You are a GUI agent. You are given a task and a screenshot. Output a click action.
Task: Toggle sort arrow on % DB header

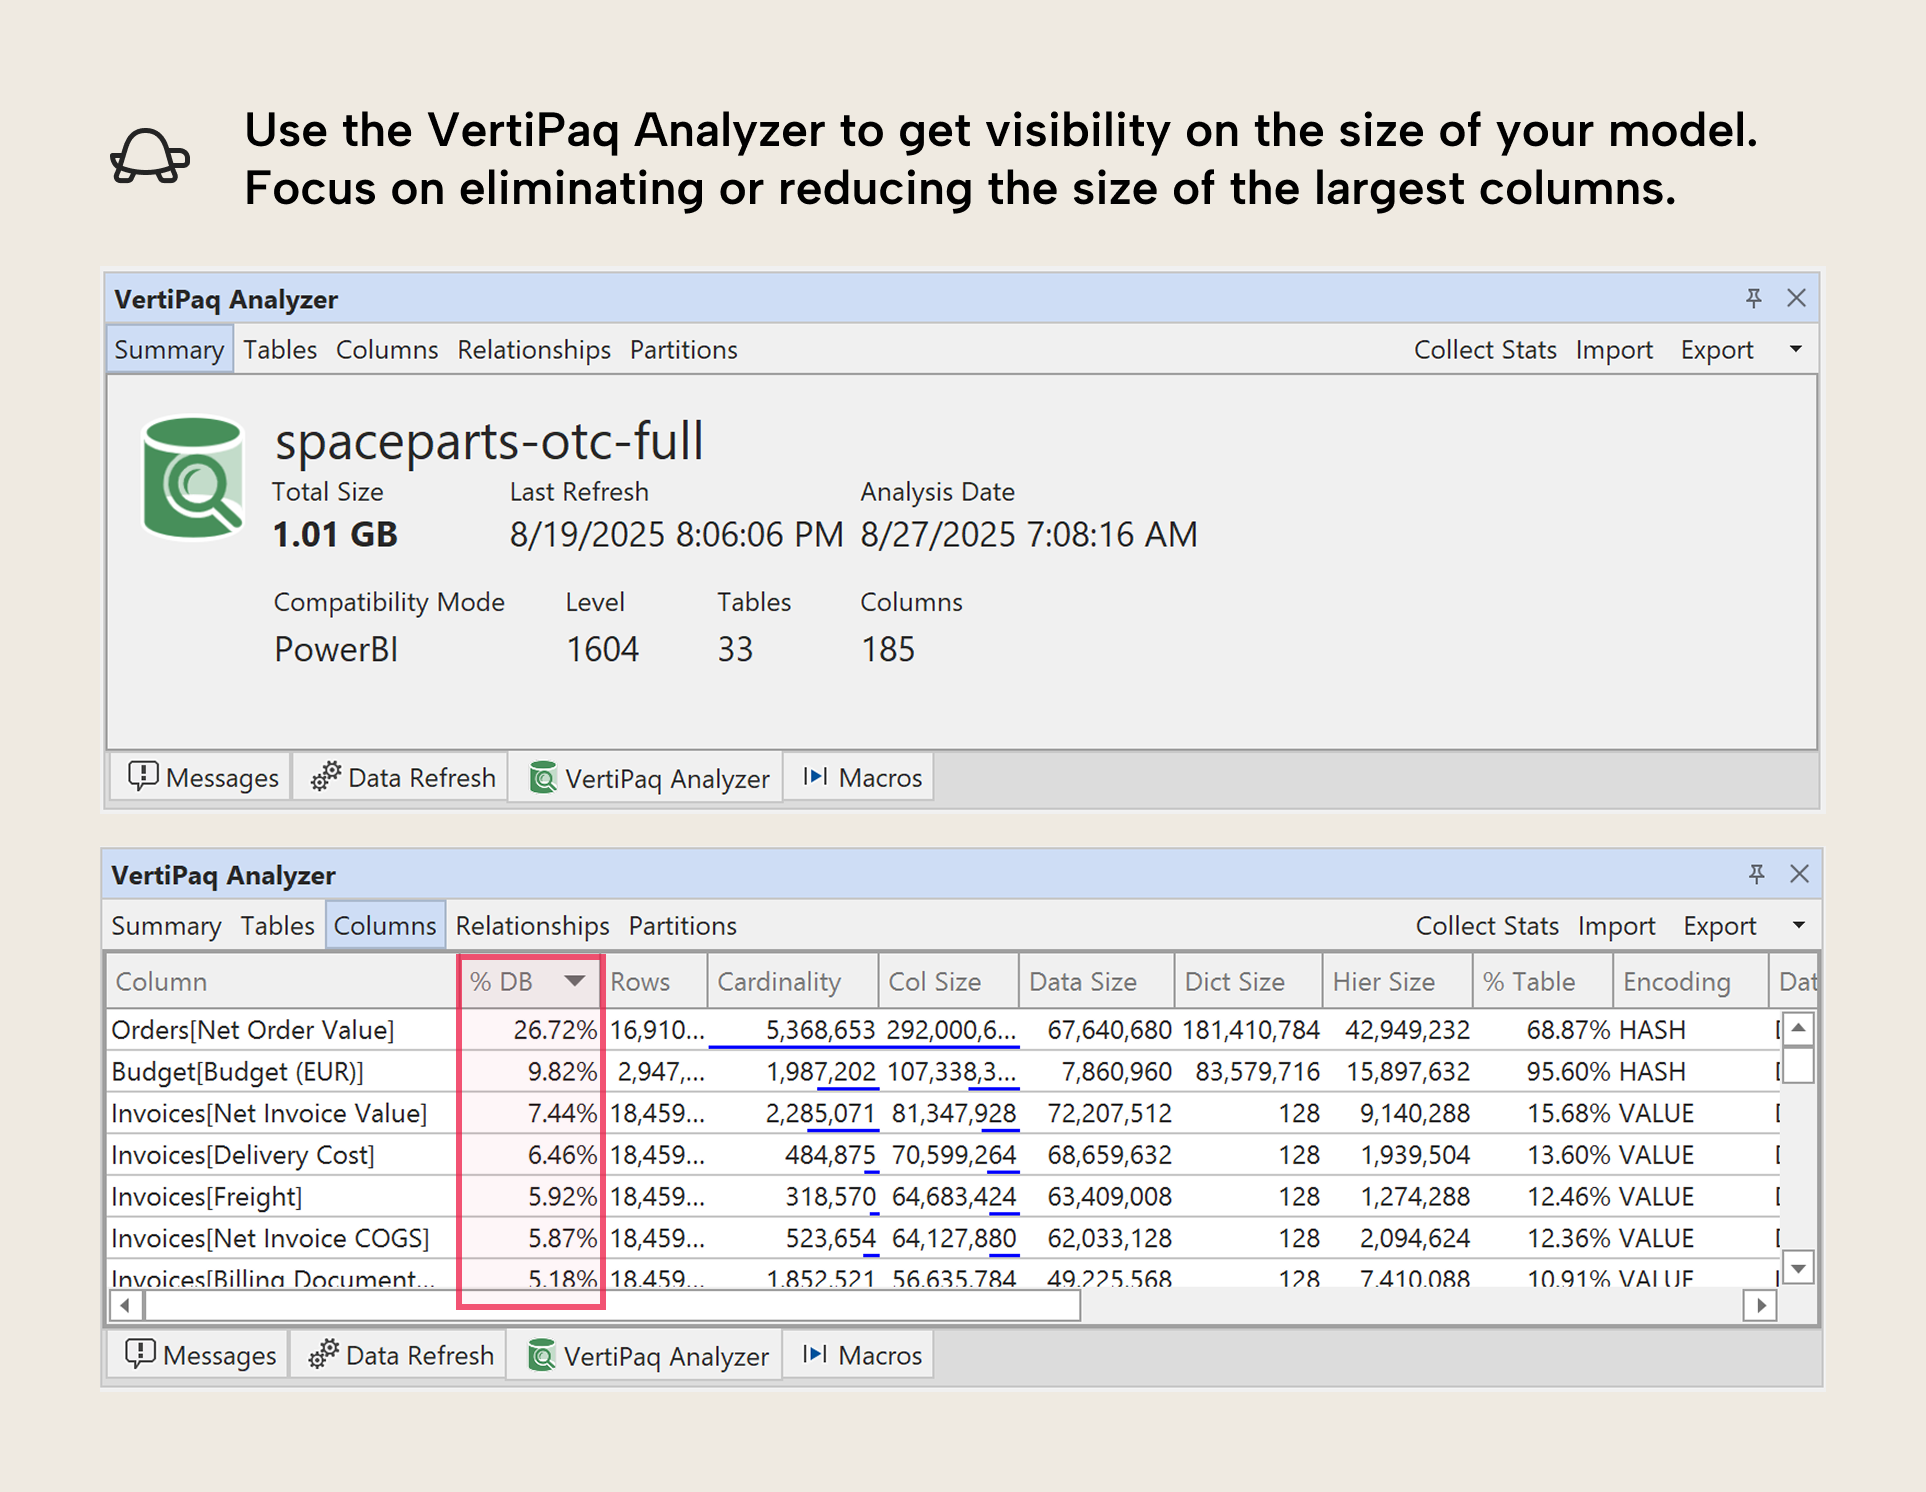click(x=574, y=981)
